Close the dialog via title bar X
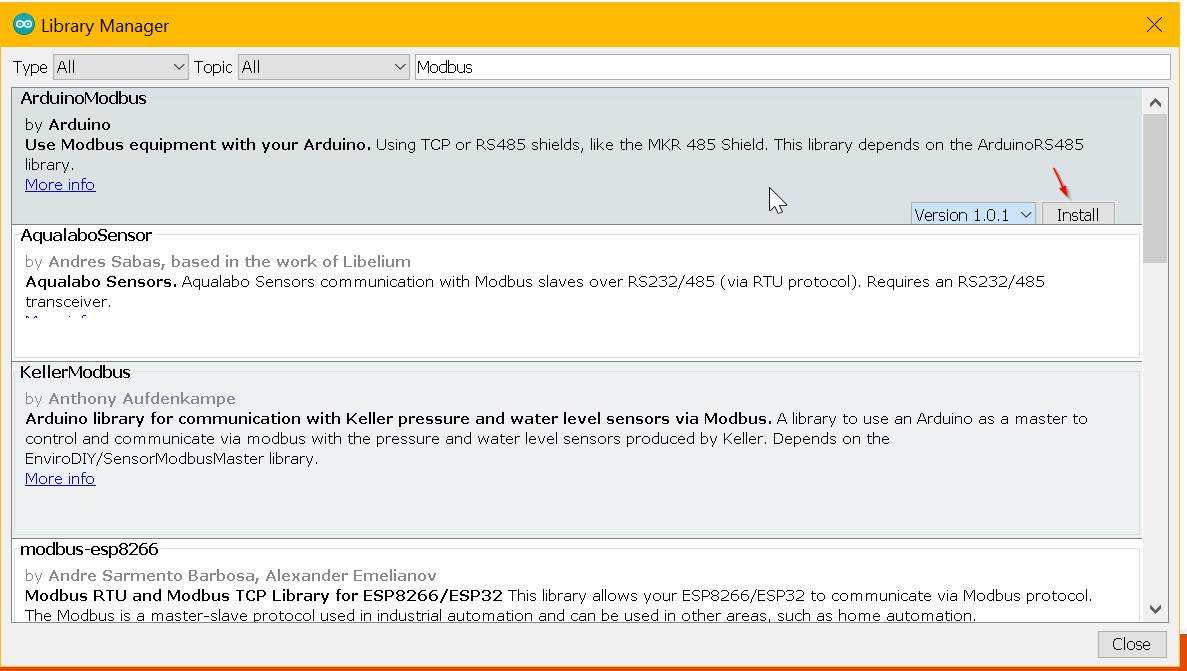 1154,24
